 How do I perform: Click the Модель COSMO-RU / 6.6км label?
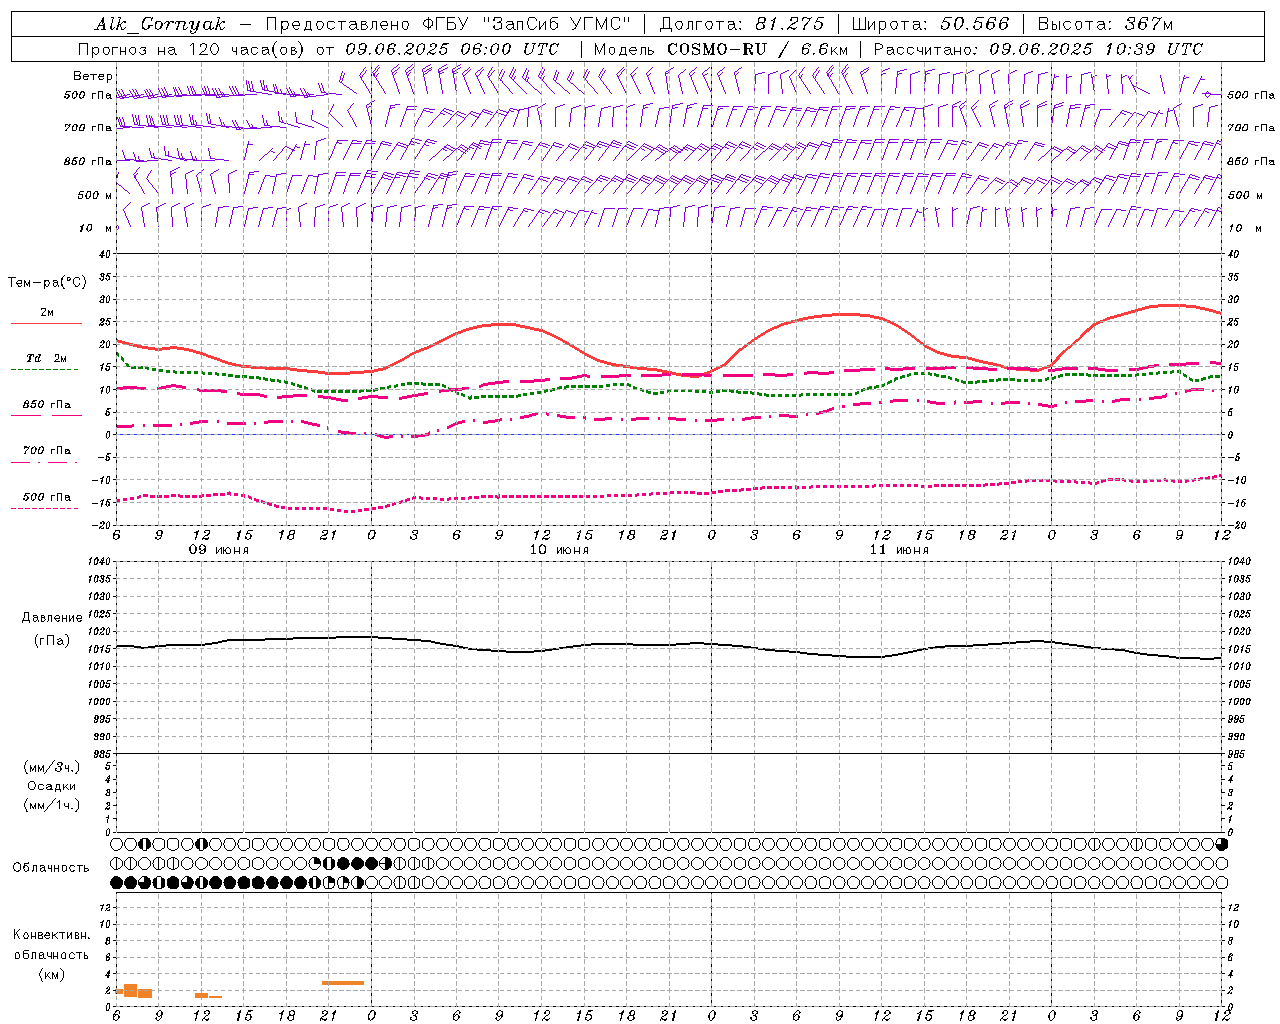click(x=720, y=49)
